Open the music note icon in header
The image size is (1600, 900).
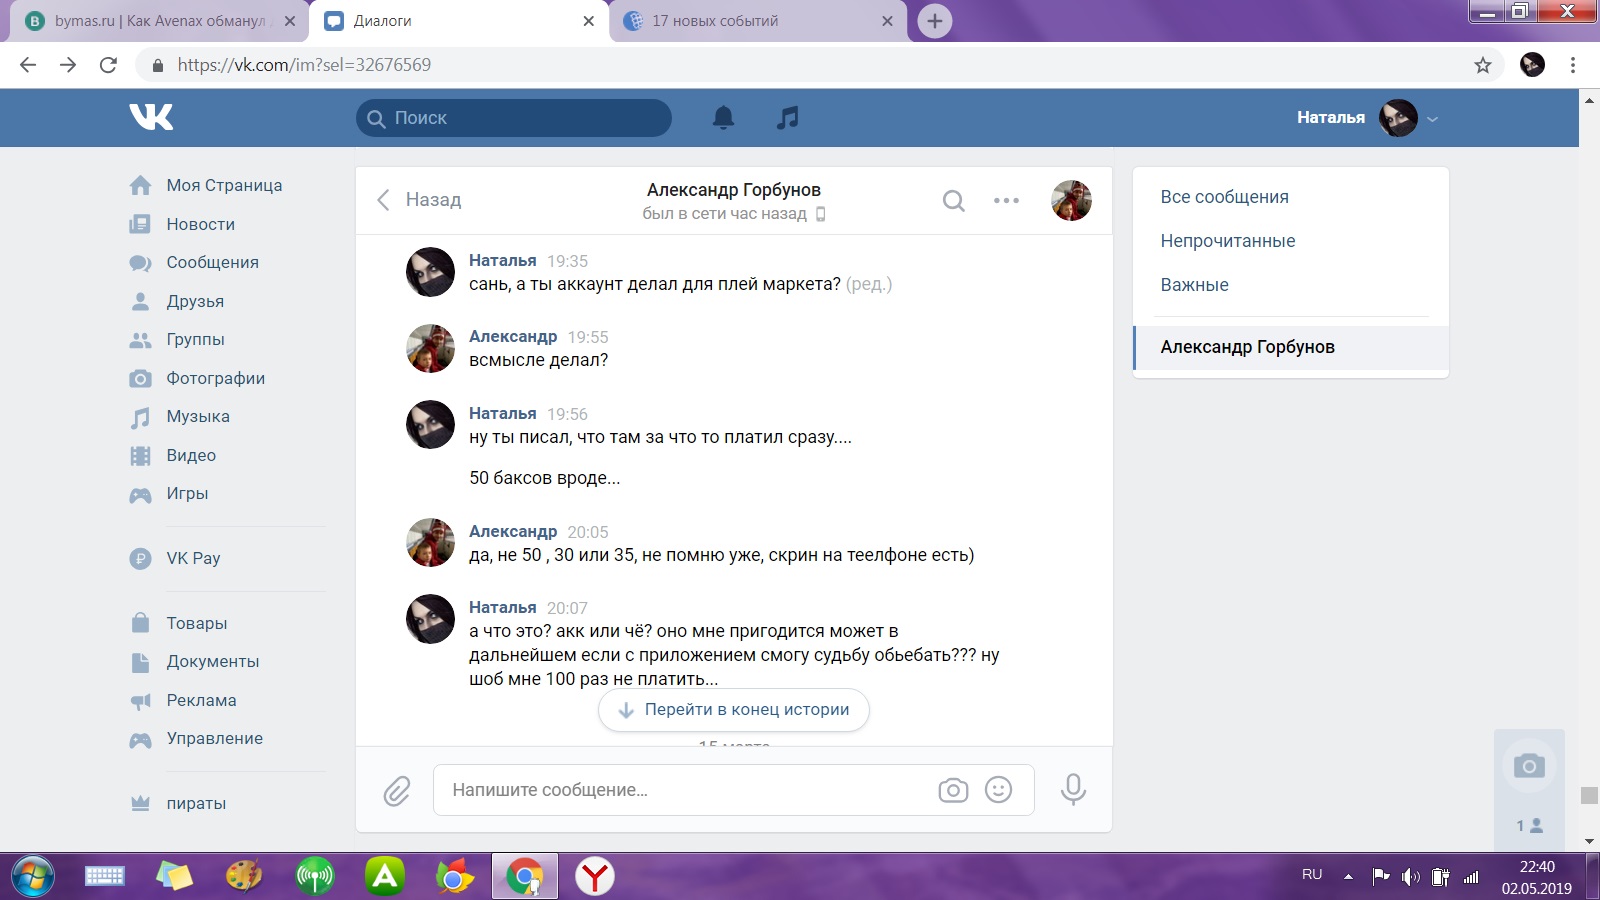point(788,118)
